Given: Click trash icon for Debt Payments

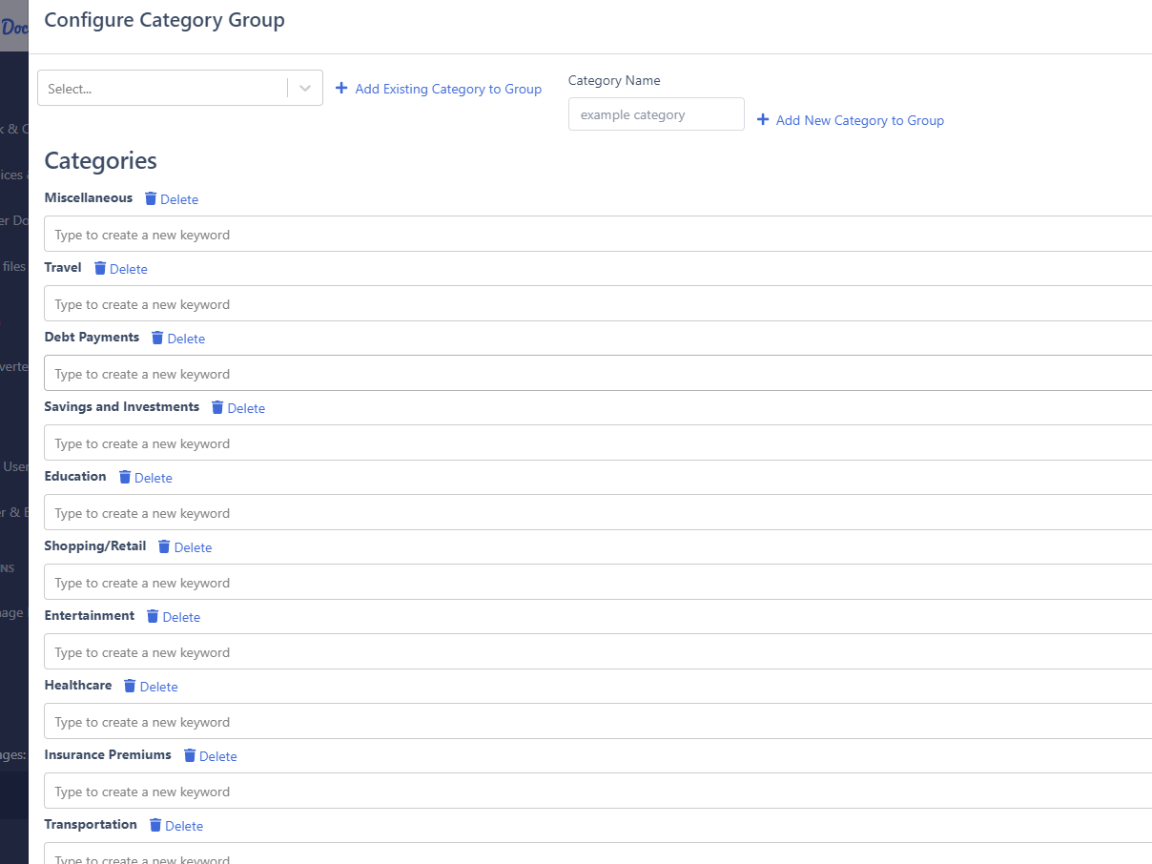Looking at the screenshot, I should coord(157,338).
